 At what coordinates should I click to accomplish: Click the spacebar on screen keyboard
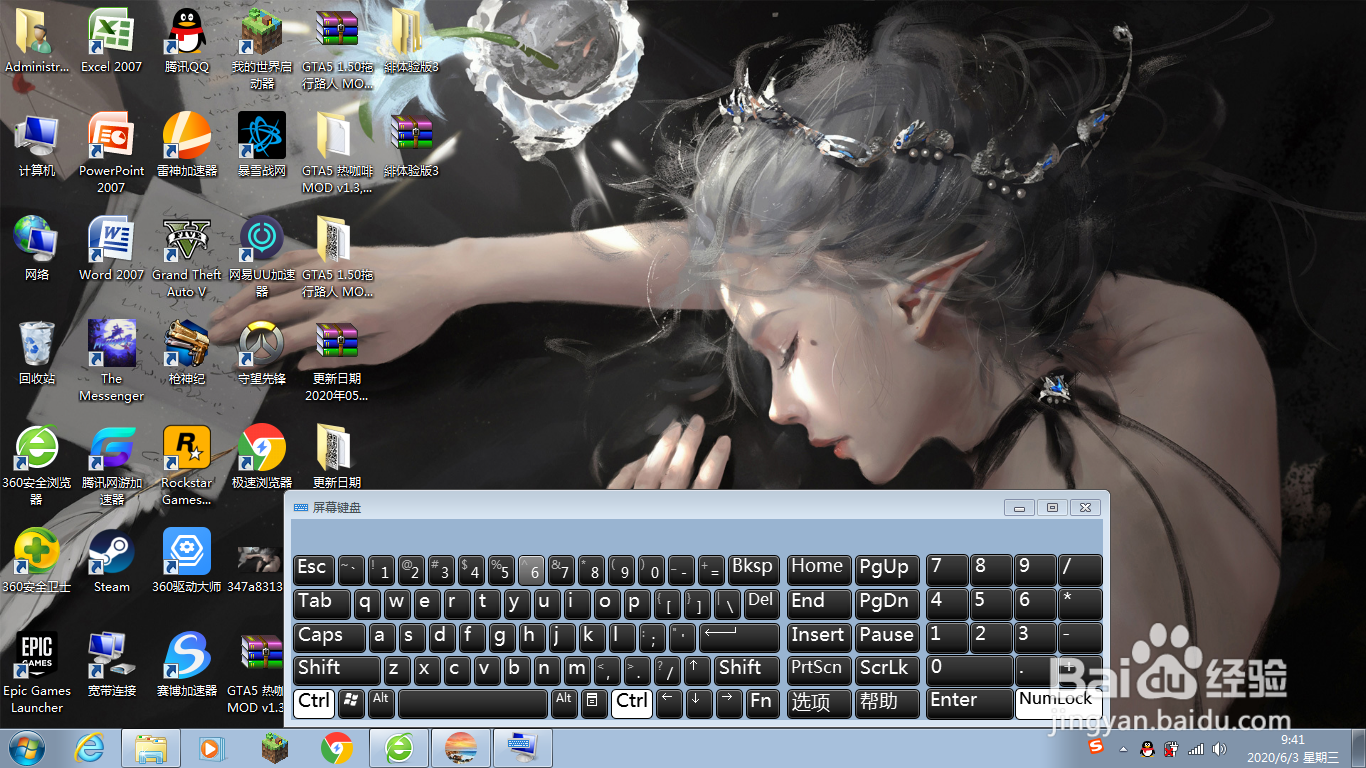[x=473, y=702]
